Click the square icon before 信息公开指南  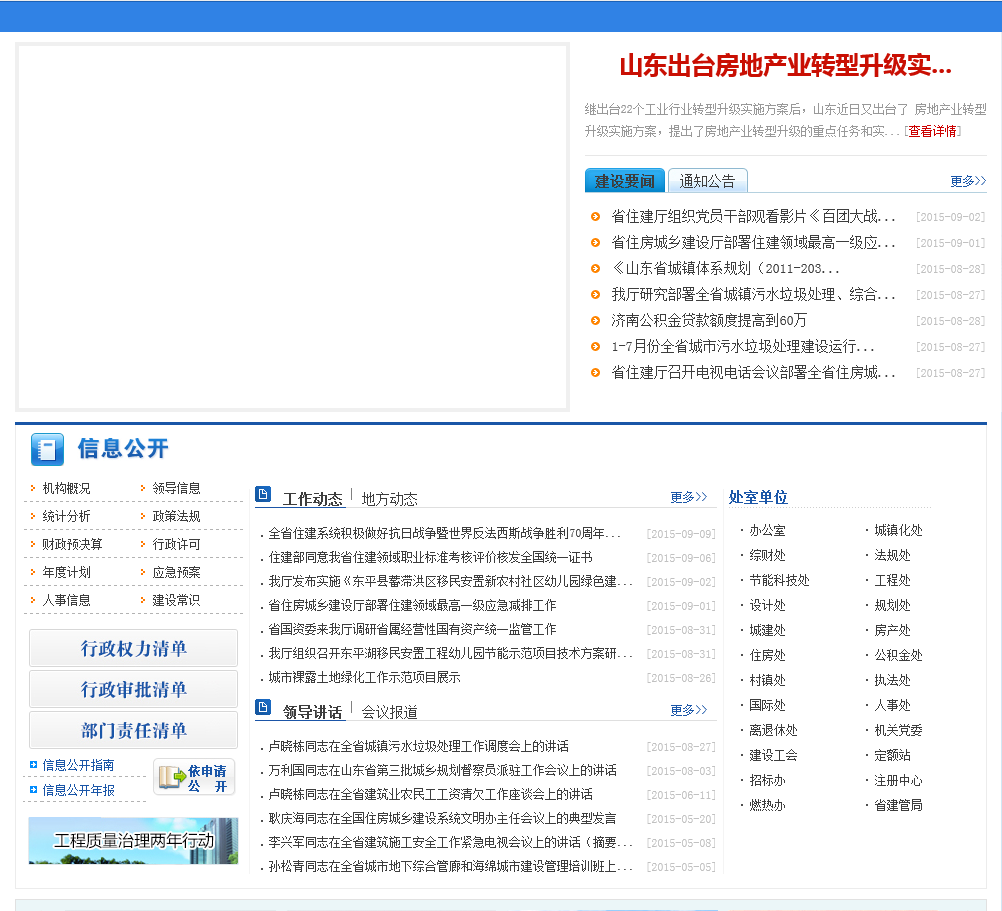coord(33,765)
